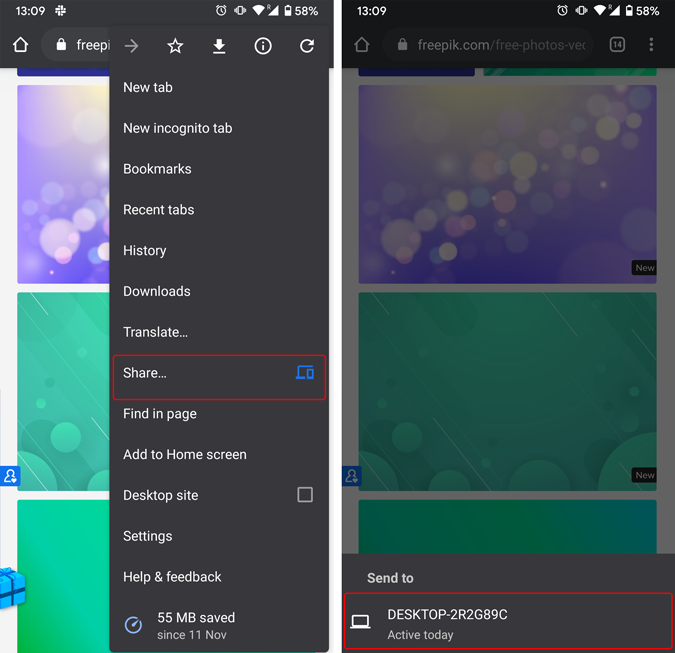Open tab switcher showing 14 tabs
Image resolution: width=675 pixels, height=653 pixels.
pyautogui.click(x=617, y=44)
